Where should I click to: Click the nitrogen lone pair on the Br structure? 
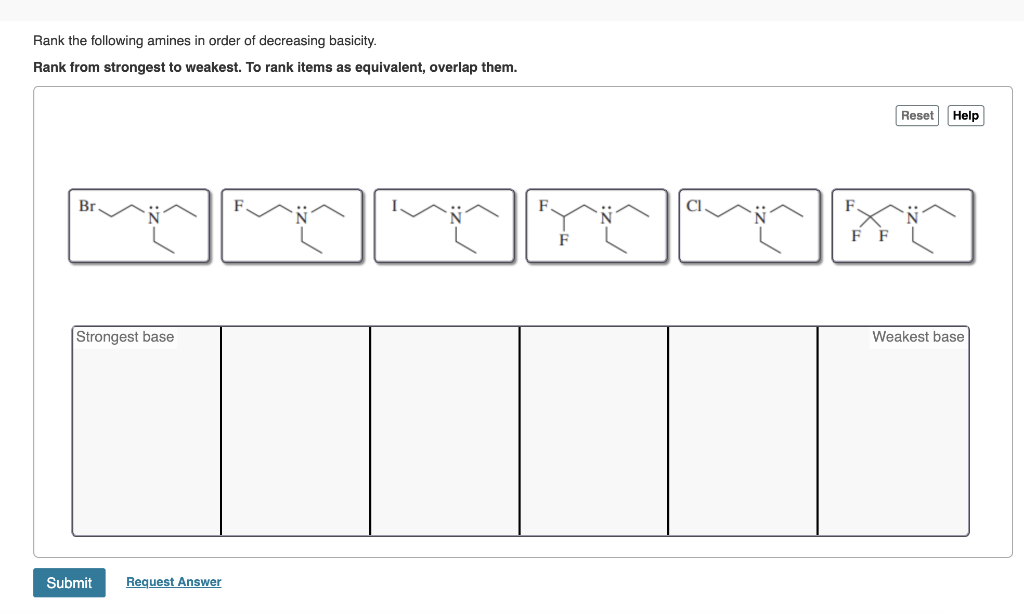click(x=152, y=207)
